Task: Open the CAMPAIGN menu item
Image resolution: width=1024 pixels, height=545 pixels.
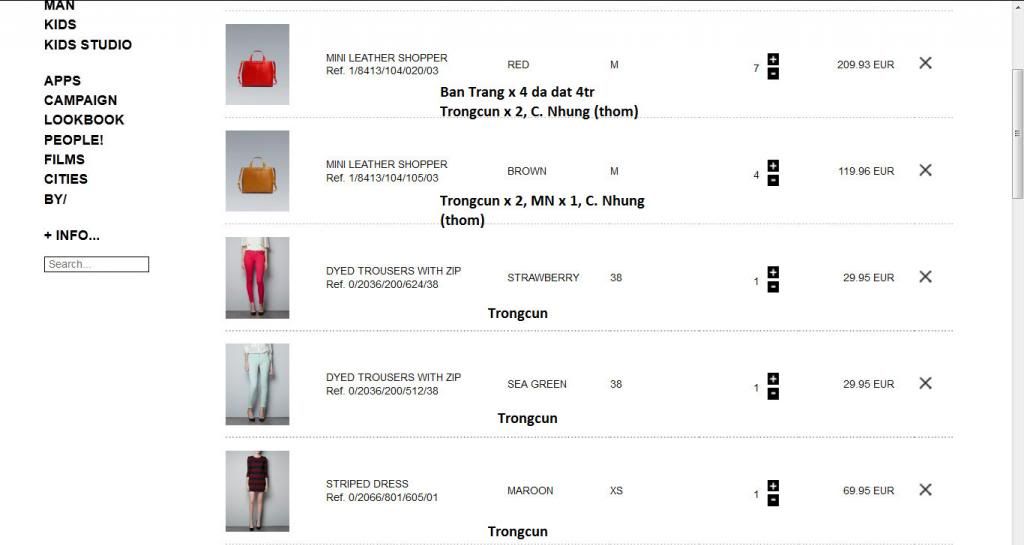Action: pos(81,101)
